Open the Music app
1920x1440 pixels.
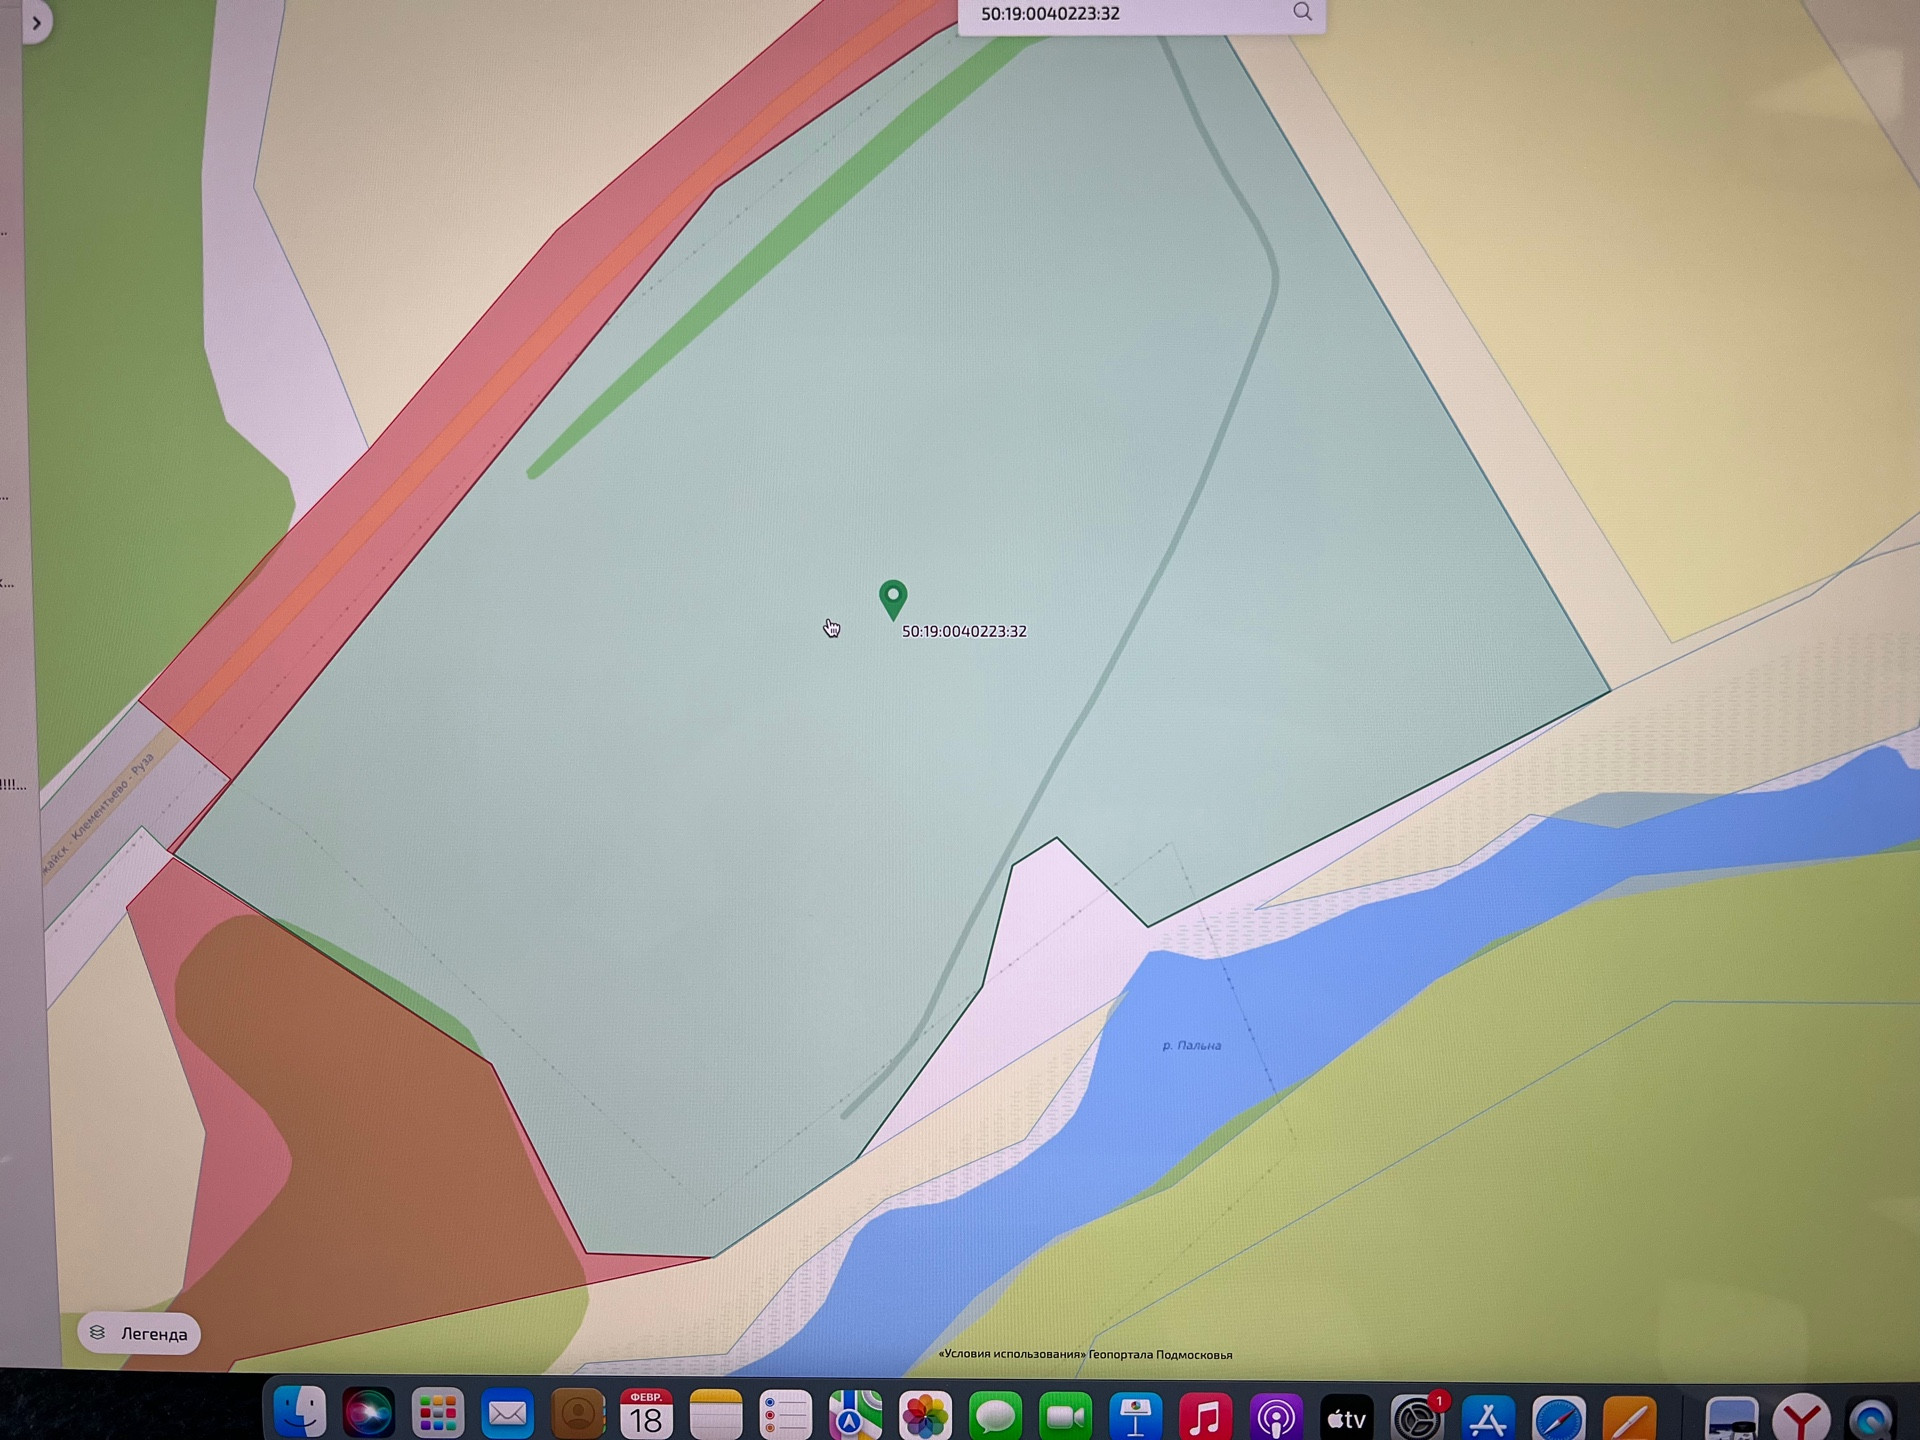1205,1415
